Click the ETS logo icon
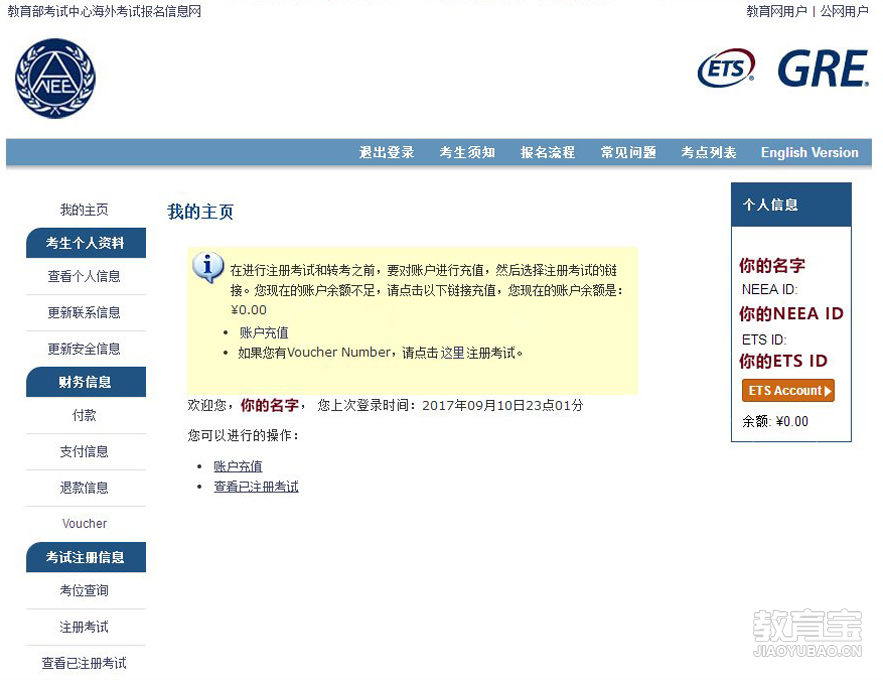This screenshot has width=883, height=680. (x=726, y=68)
